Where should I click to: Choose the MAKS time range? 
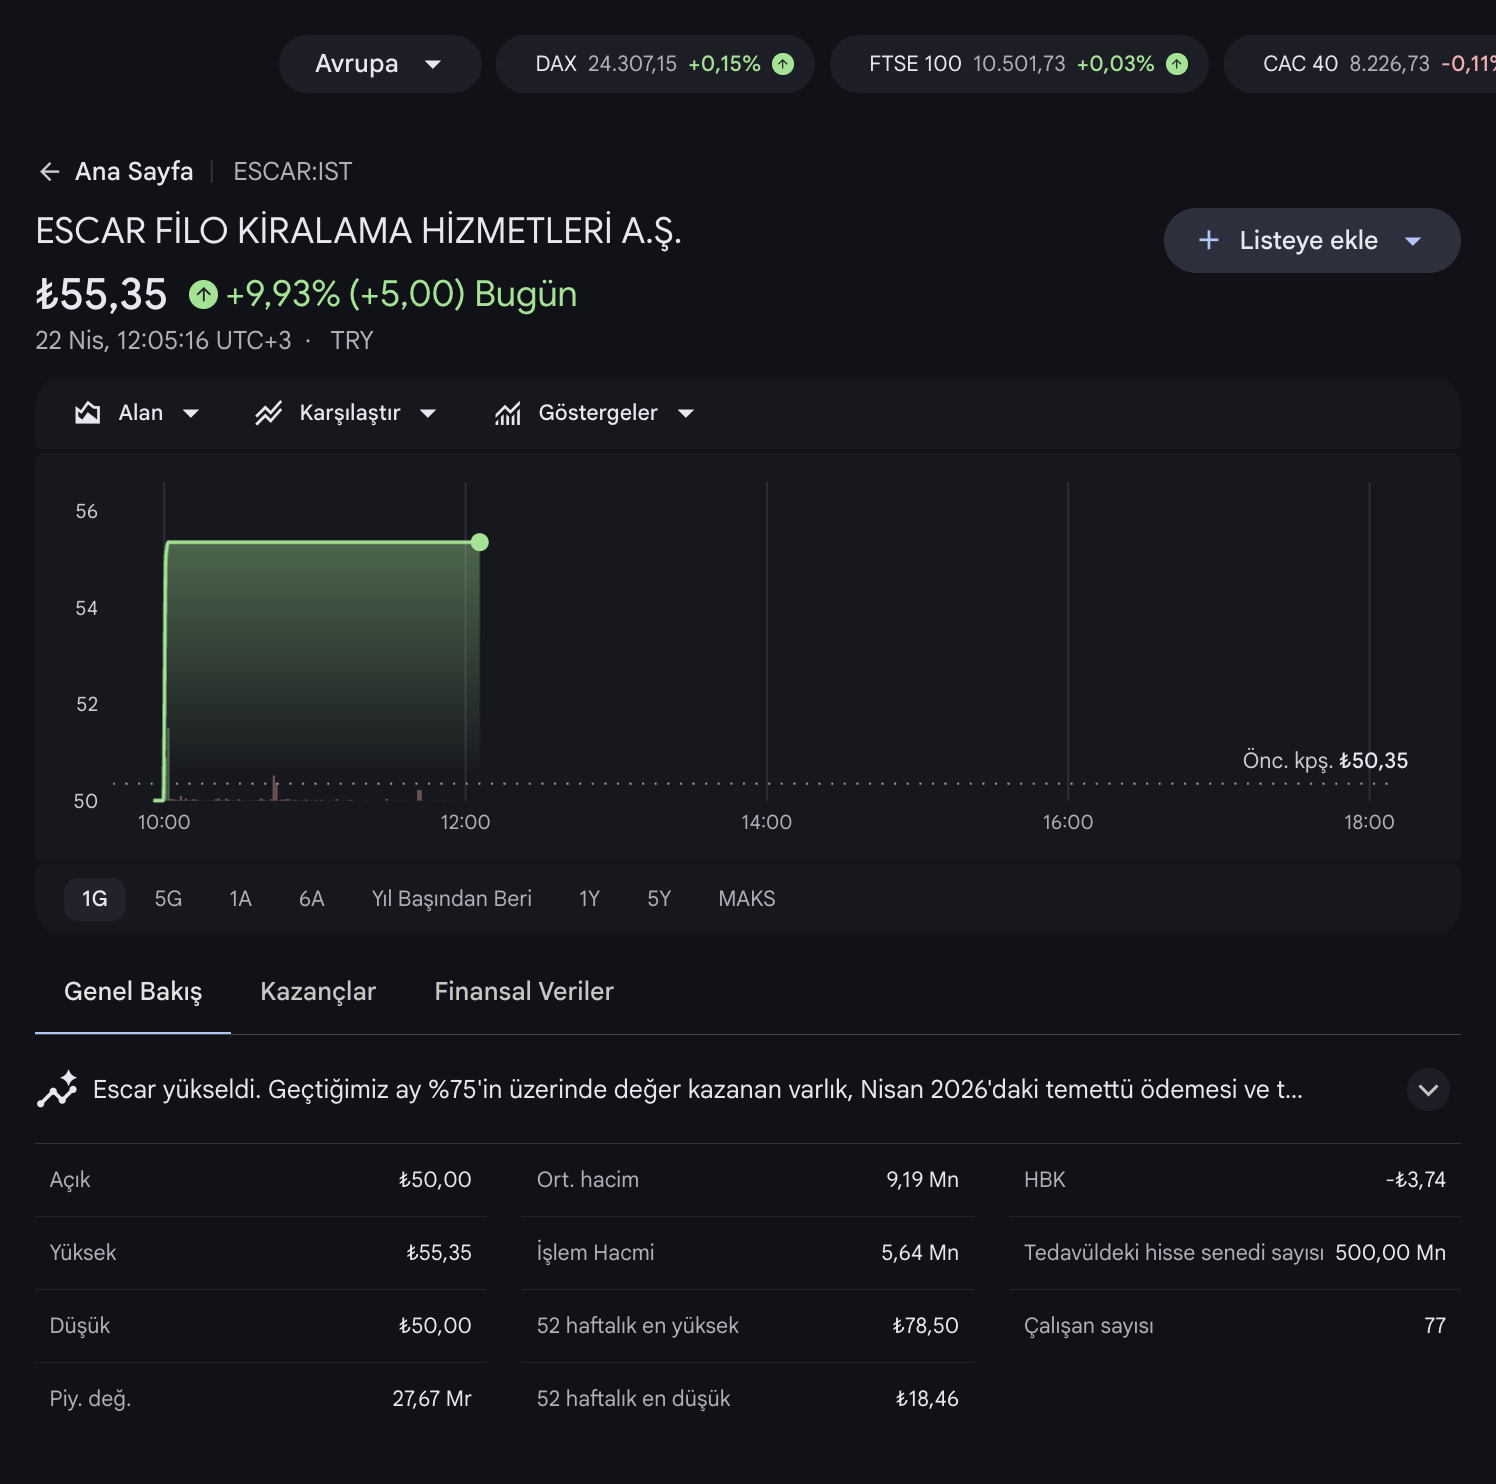click(x=746, y=899)
